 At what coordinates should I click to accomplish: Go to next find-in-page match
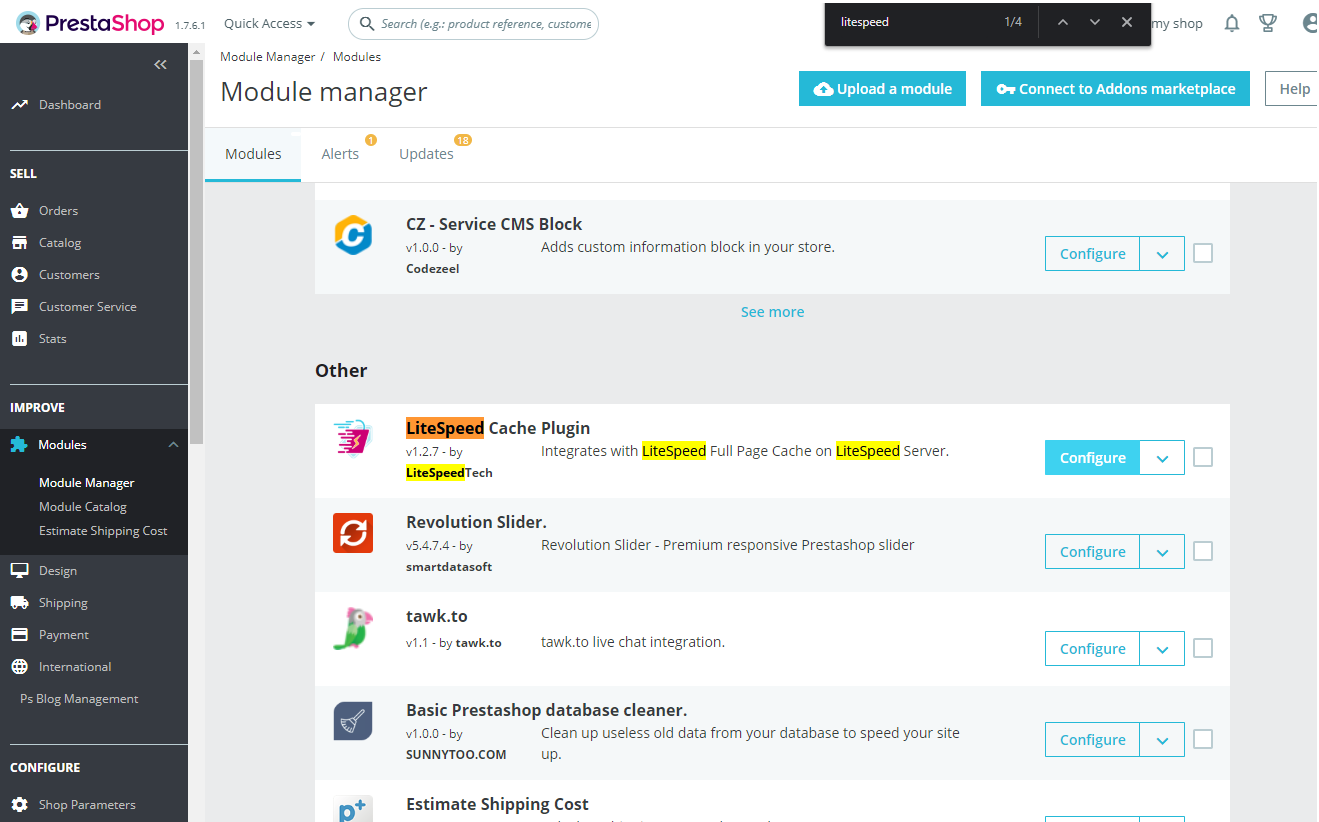coord(1095,22)
